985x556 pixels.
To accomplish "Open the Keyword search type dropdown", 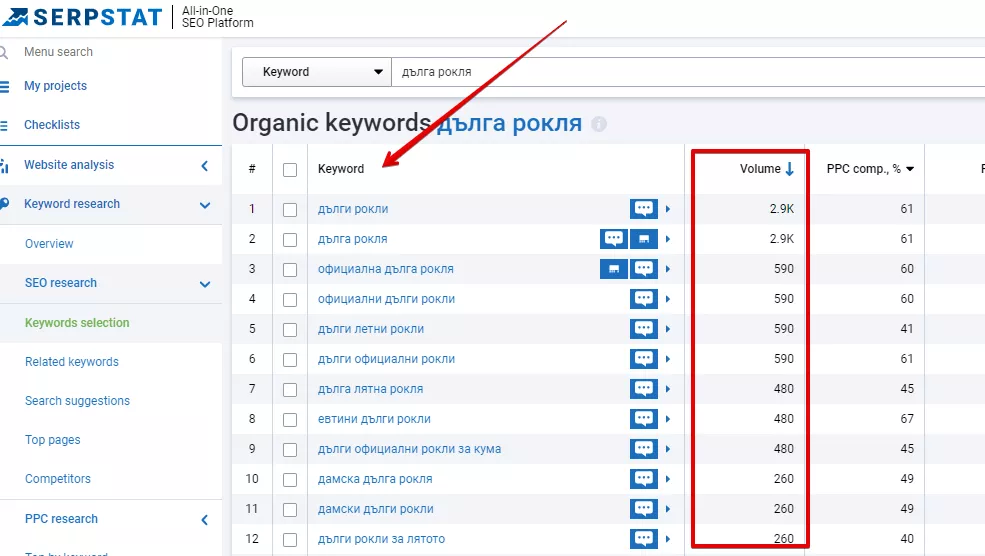I will [317, 72].
